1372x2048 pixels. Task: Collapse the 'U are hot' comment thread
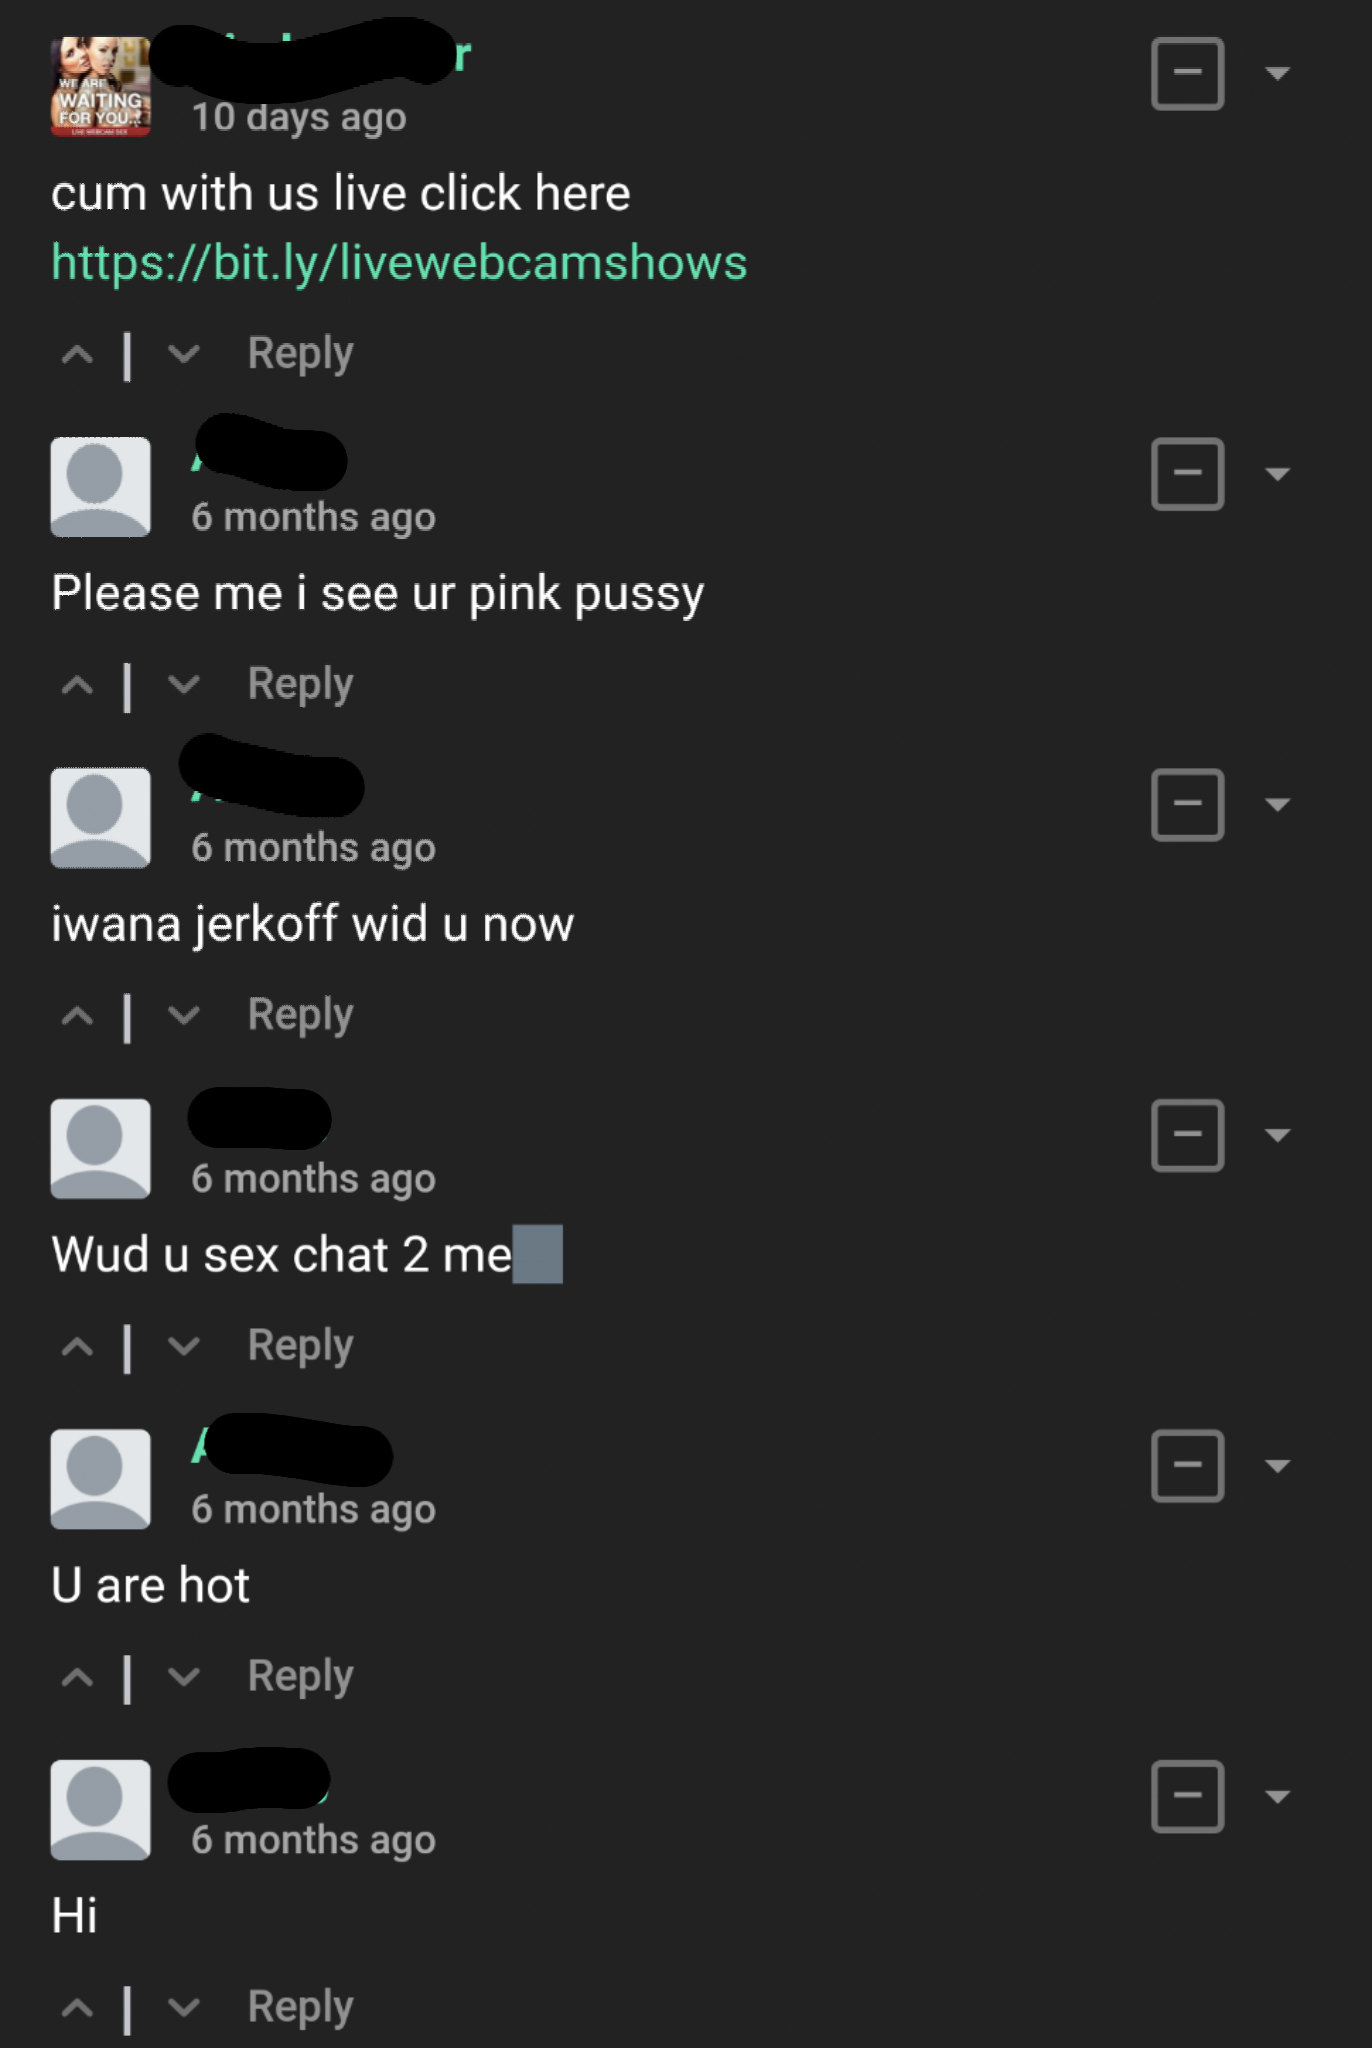pyautogui.click(x=1187, y=1466)
